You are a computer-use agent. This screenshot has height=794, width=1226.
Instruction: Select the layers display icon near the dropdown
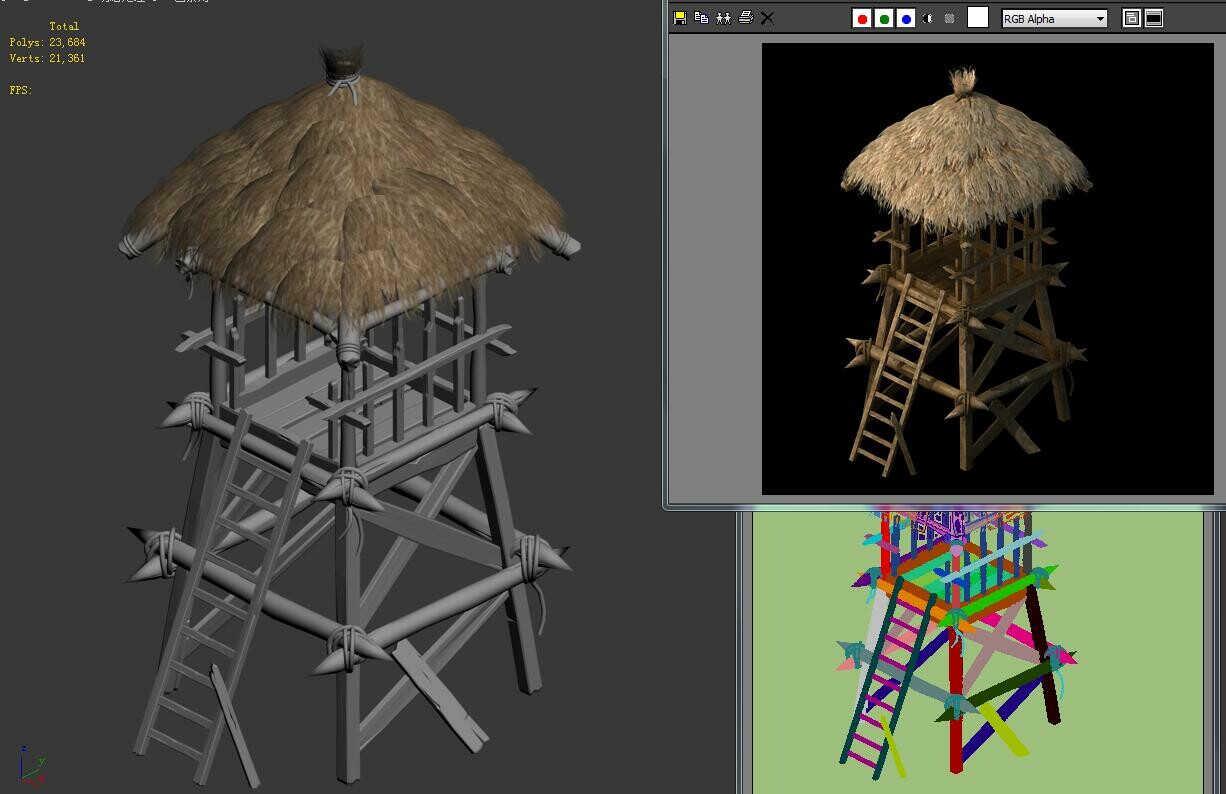1130,17
